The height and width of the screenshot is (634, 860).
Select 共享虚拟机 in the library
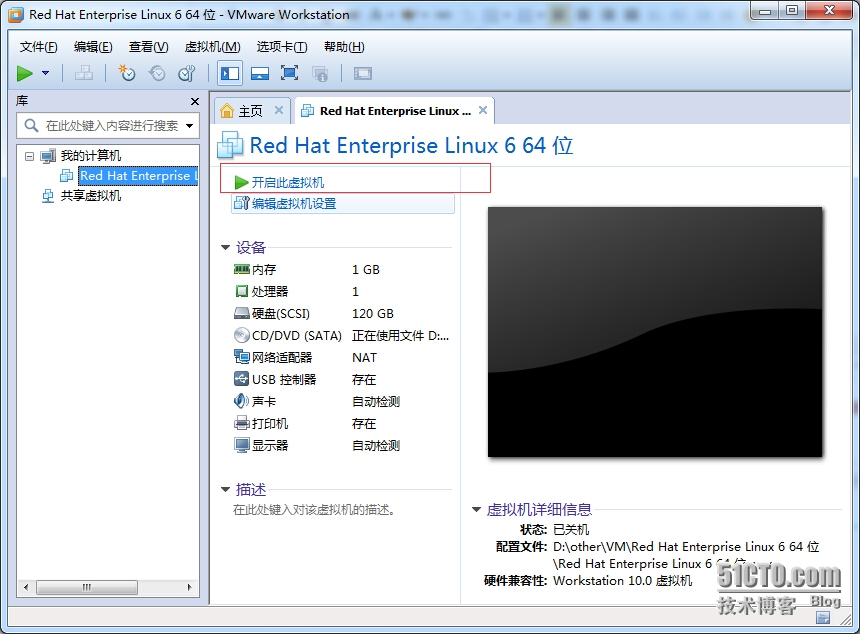coord(90,196)
